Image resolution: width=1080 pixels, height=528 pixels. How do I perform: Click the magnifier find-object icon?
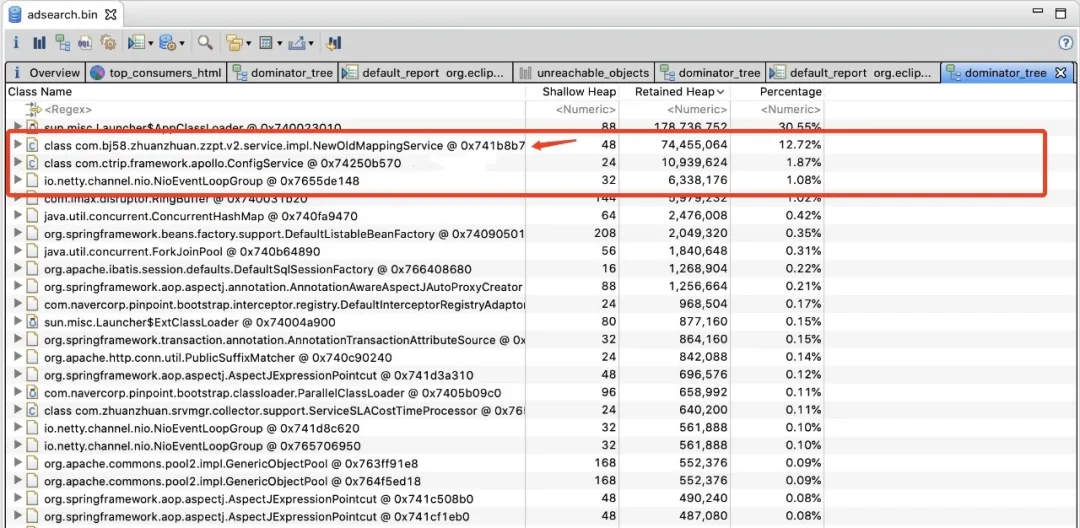(205, 43)
